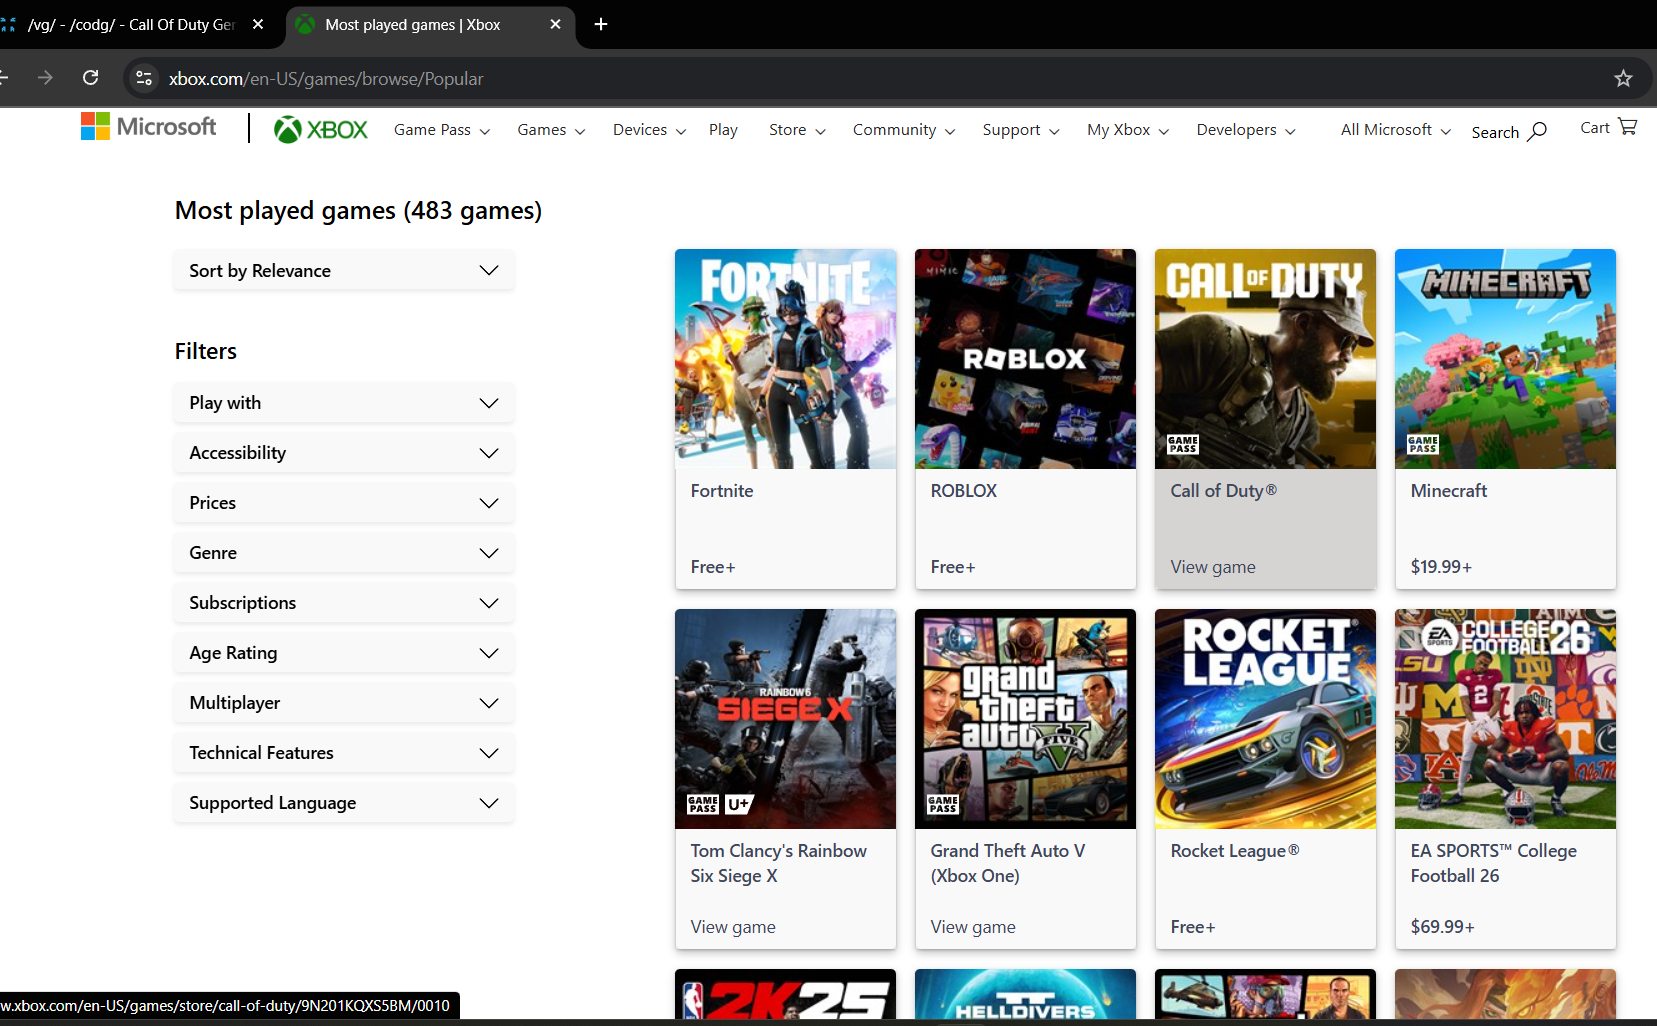Screen dimensions: 1657x1026
Task: Open the Minecraft cover art
Action: click(1505, 359)
